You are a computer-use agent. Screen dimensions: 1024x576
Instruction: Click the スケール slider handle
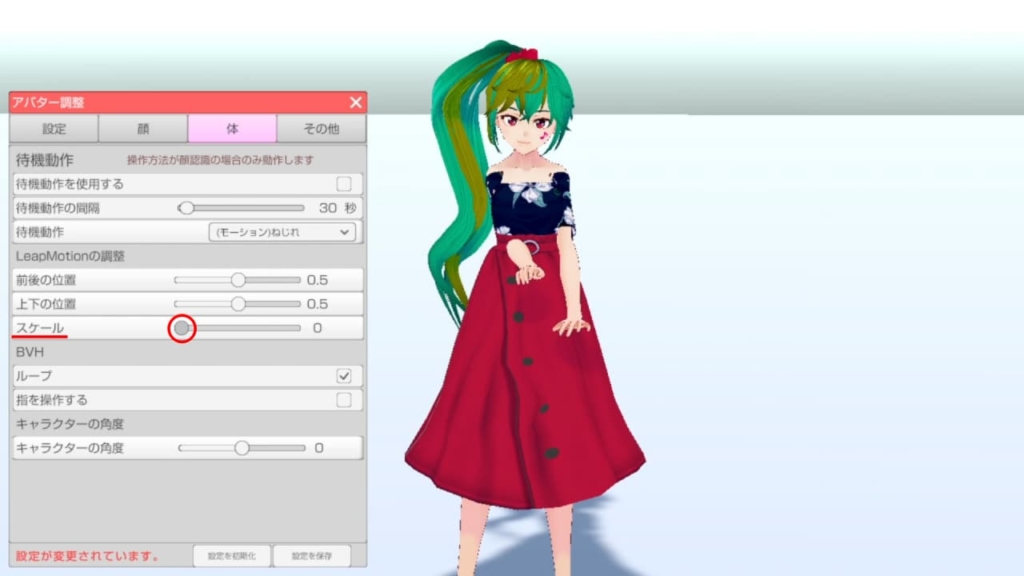click(182, 328)
